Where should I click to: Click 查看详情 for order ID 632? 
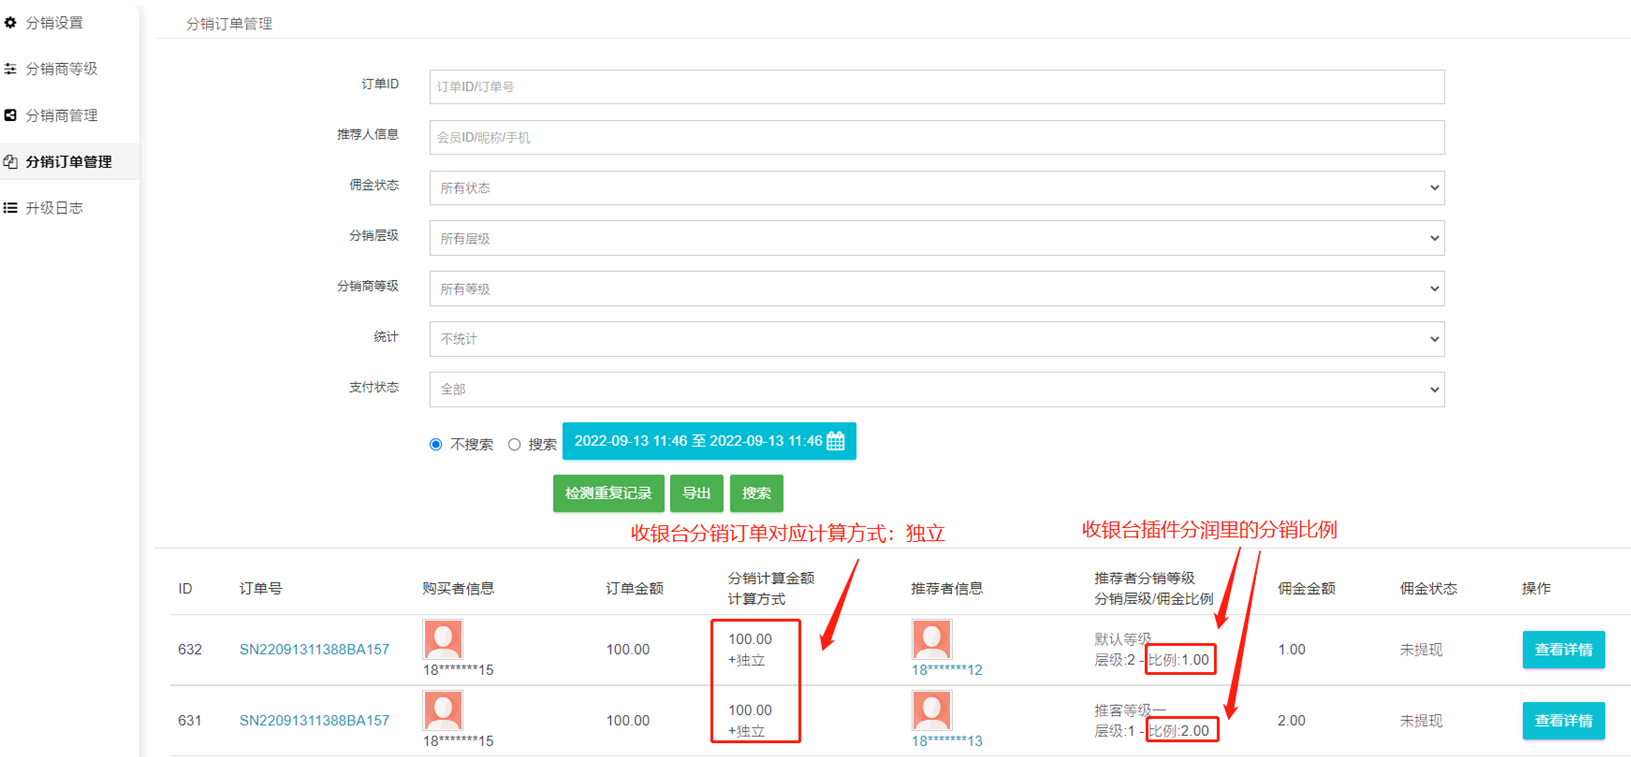[x=1563, y=650]
